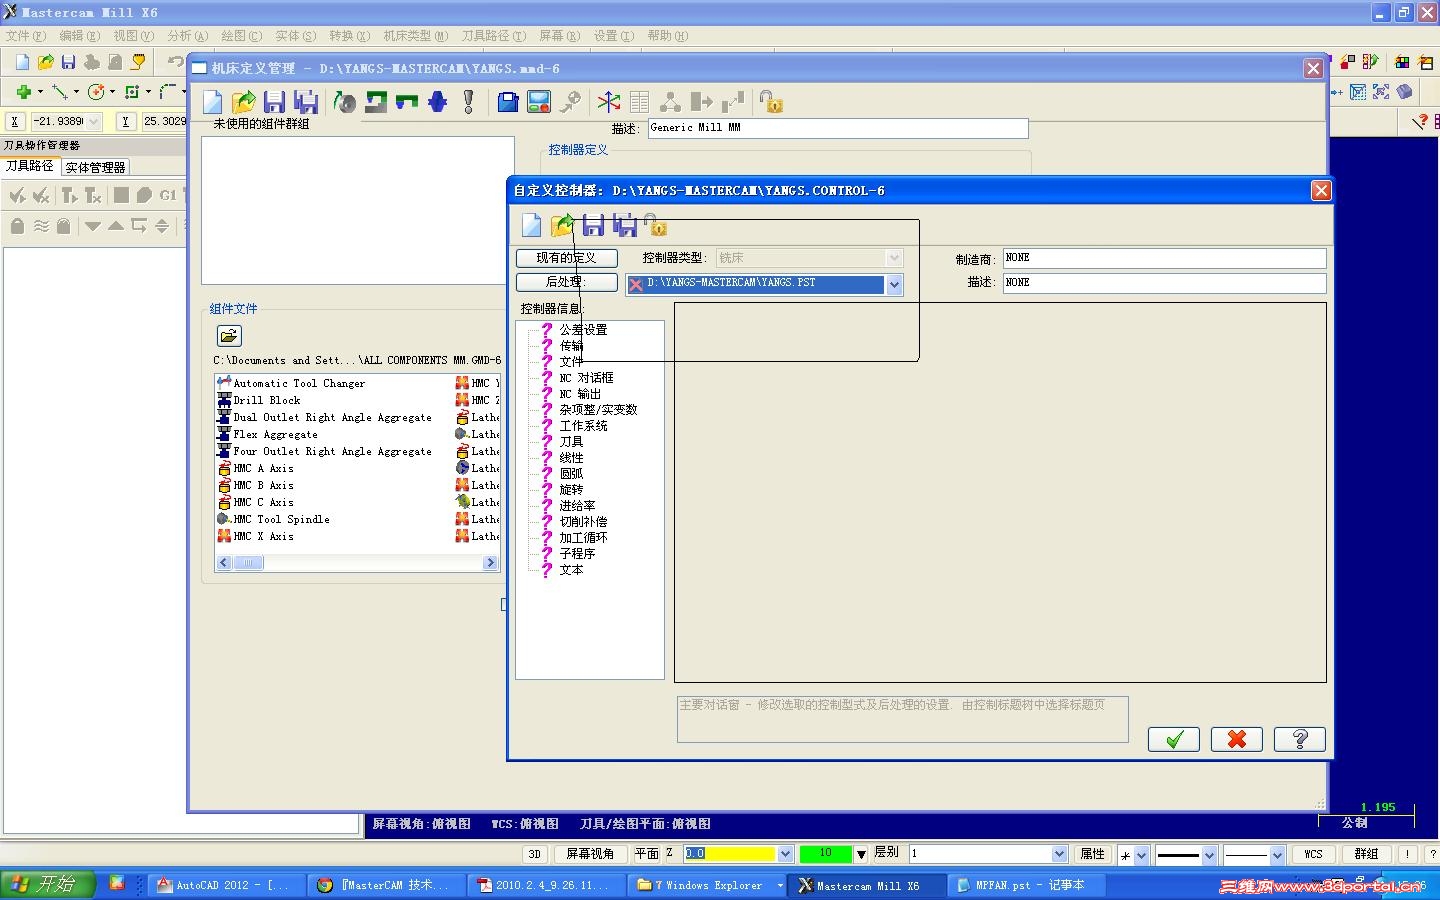Screen dimensions: 1440x900
Task: Click the Generic Mill MM description field
Action: click(x=838, y=128)
